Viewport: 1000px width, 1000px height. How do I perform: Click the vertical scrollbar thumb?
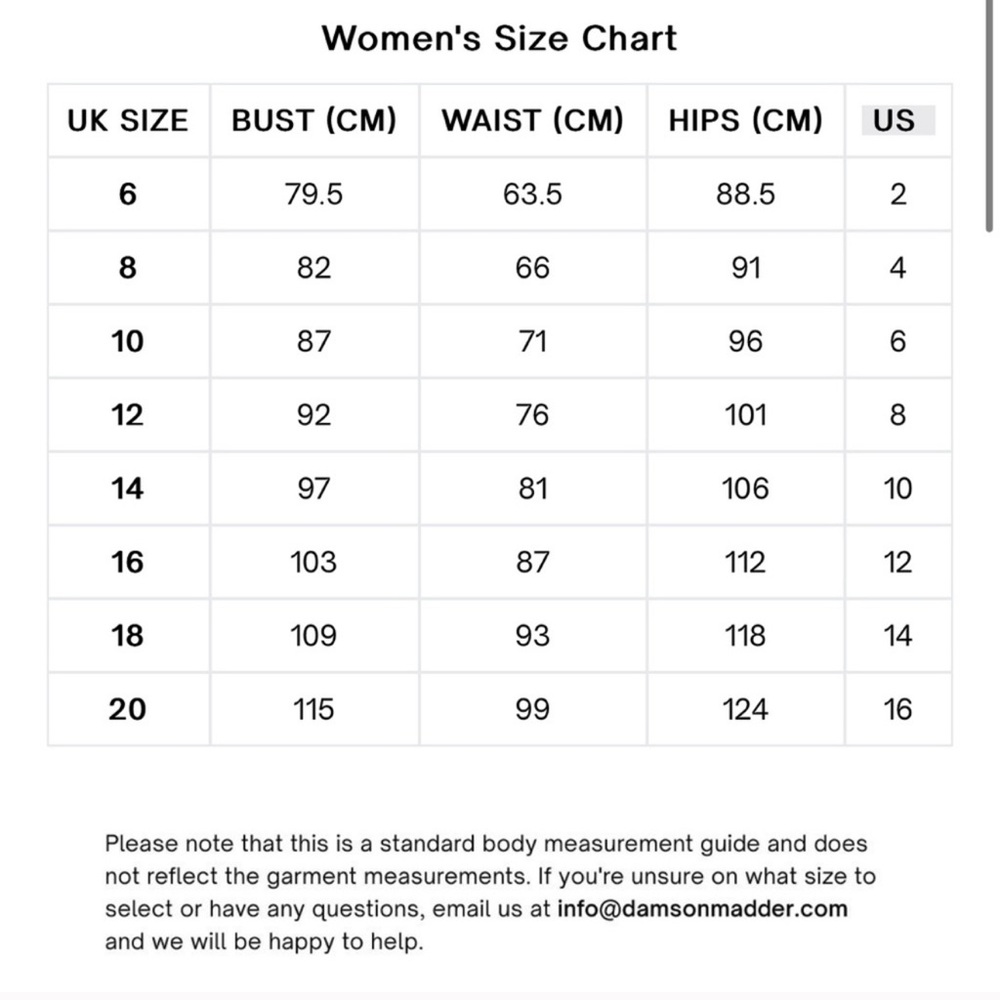(989, 116)
